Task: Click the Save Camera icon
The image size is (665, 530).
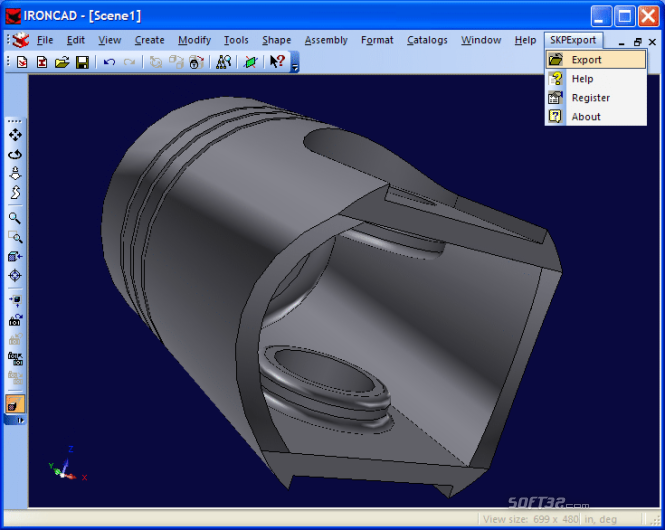Action: (x=15, y=320)
